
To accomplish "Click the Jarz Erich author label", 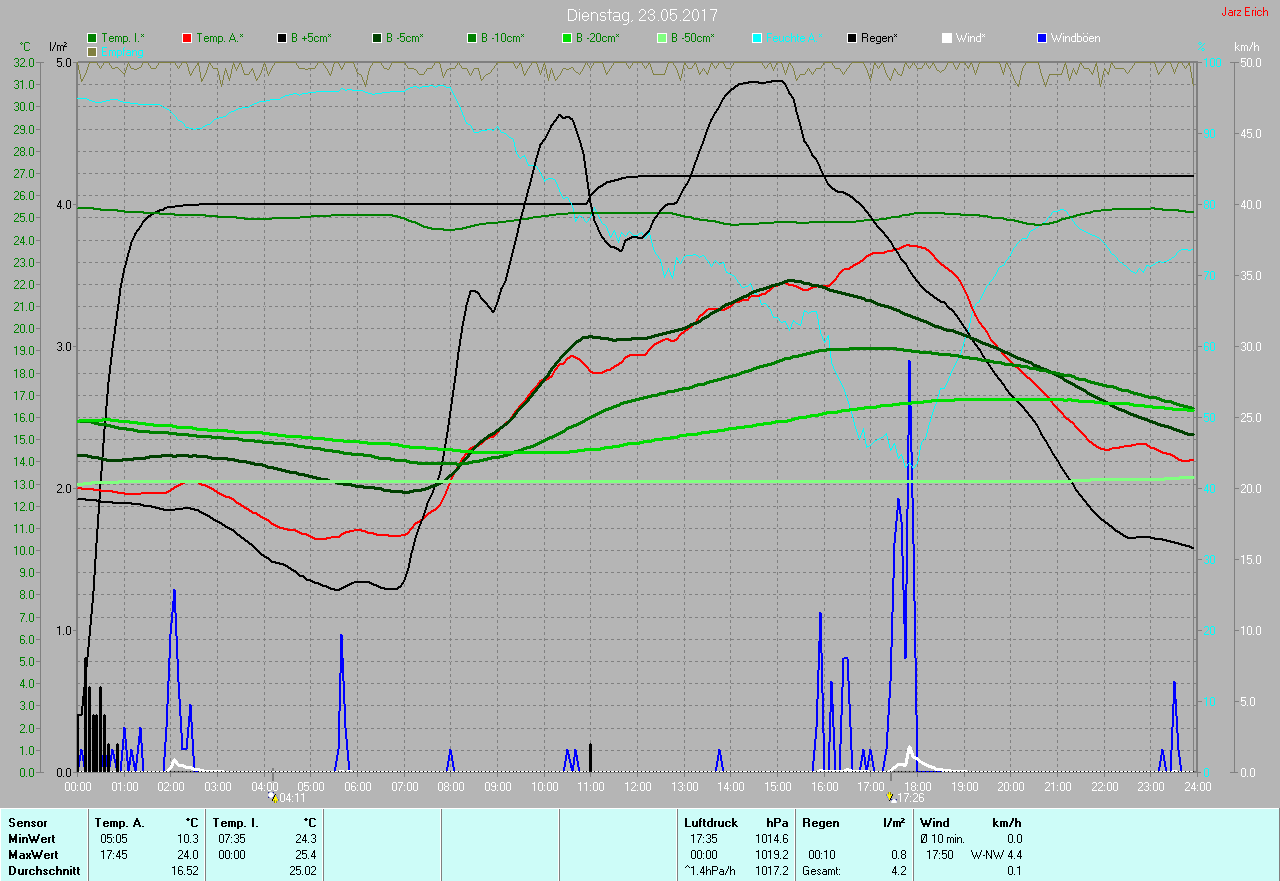I will [x=1244, y=12].
